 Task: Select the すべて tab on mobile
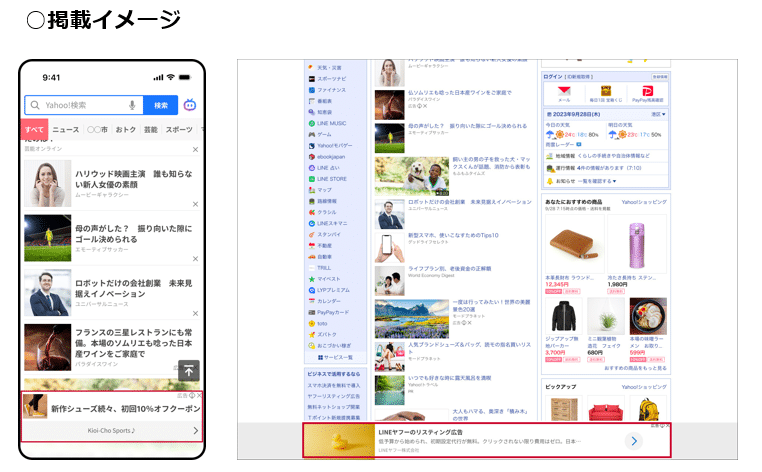pos(35,130)
